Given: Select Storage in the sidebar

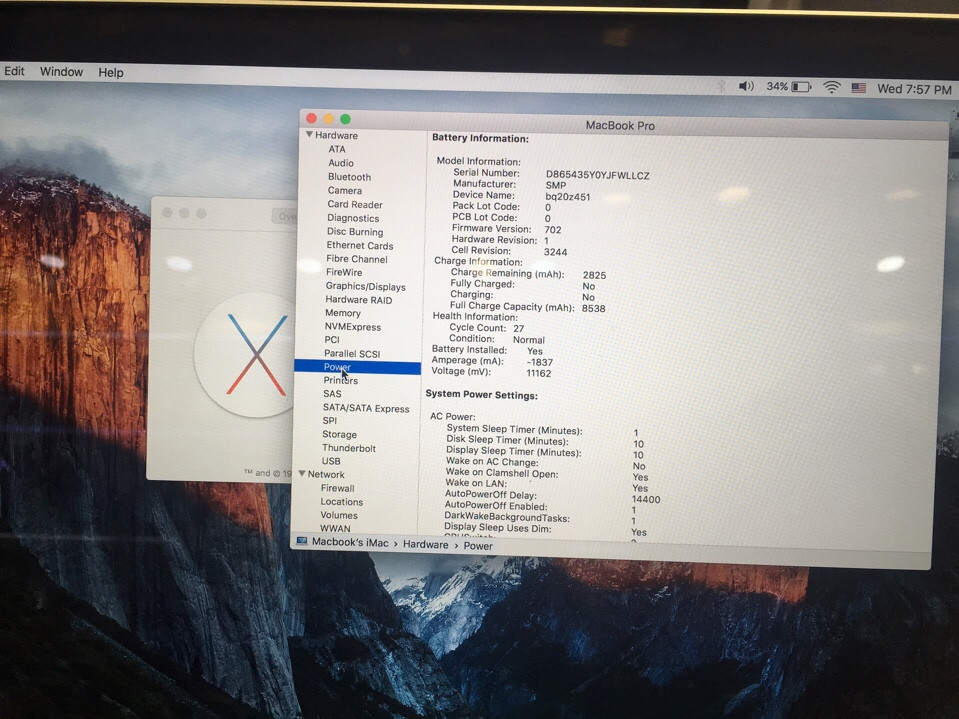Looking at the screenshot, I should 339,434.
